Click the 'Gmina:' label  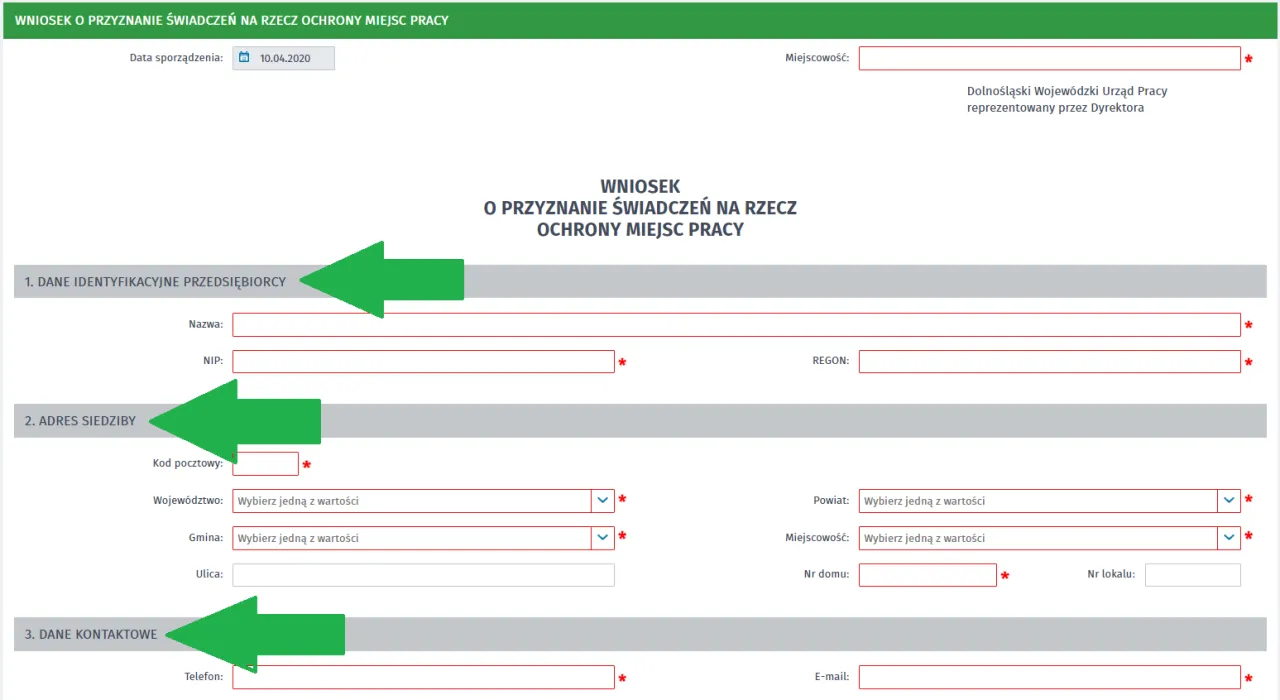point(204,538)
